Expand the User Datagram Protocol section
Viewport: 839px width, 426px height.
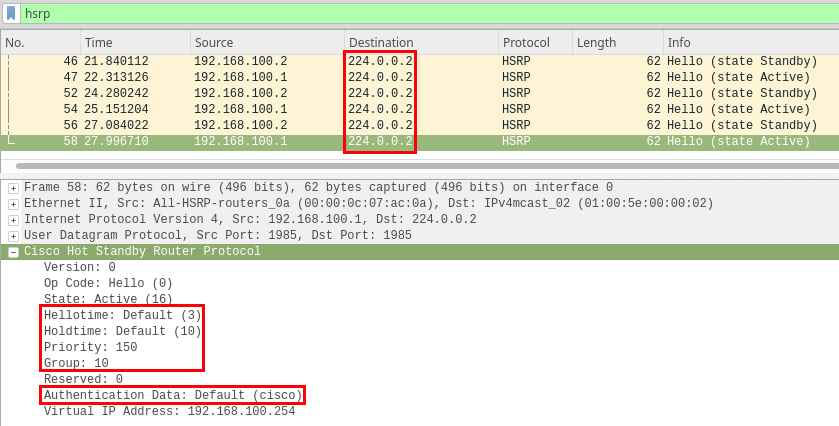click(x=13, y=236)
